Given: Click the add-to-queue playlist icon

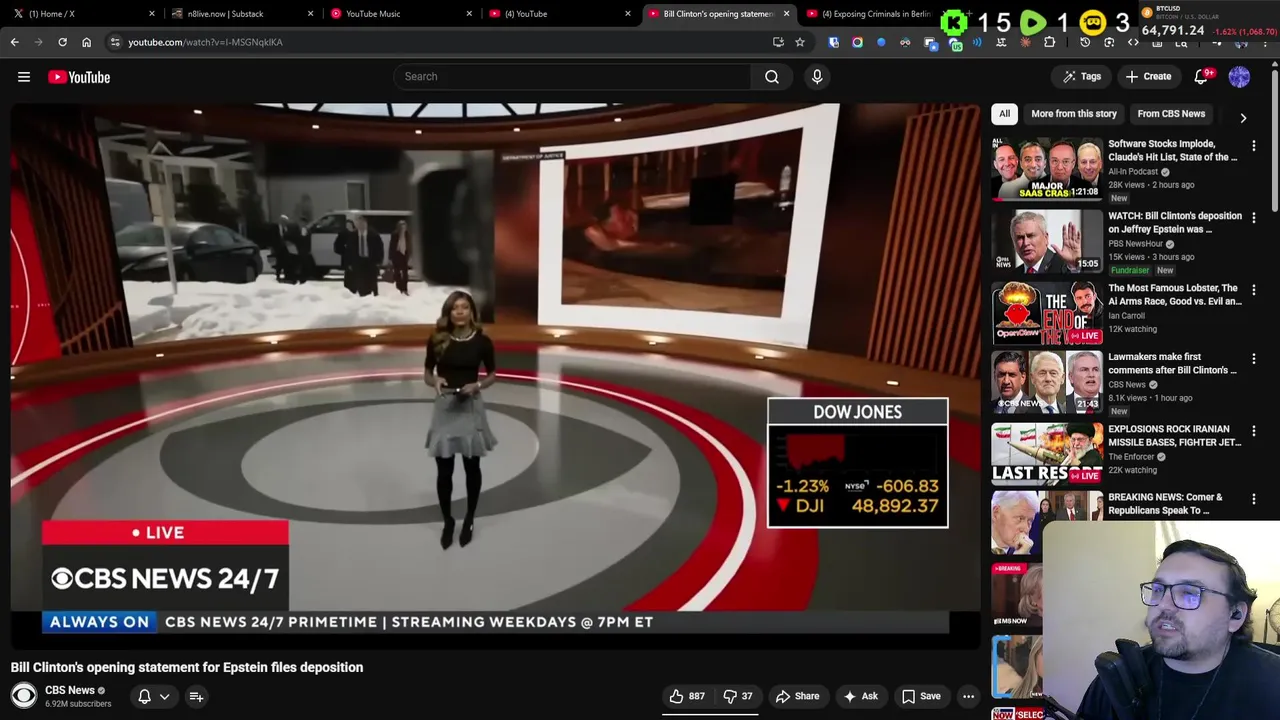Looking at the screenshot, I should 196,696.
